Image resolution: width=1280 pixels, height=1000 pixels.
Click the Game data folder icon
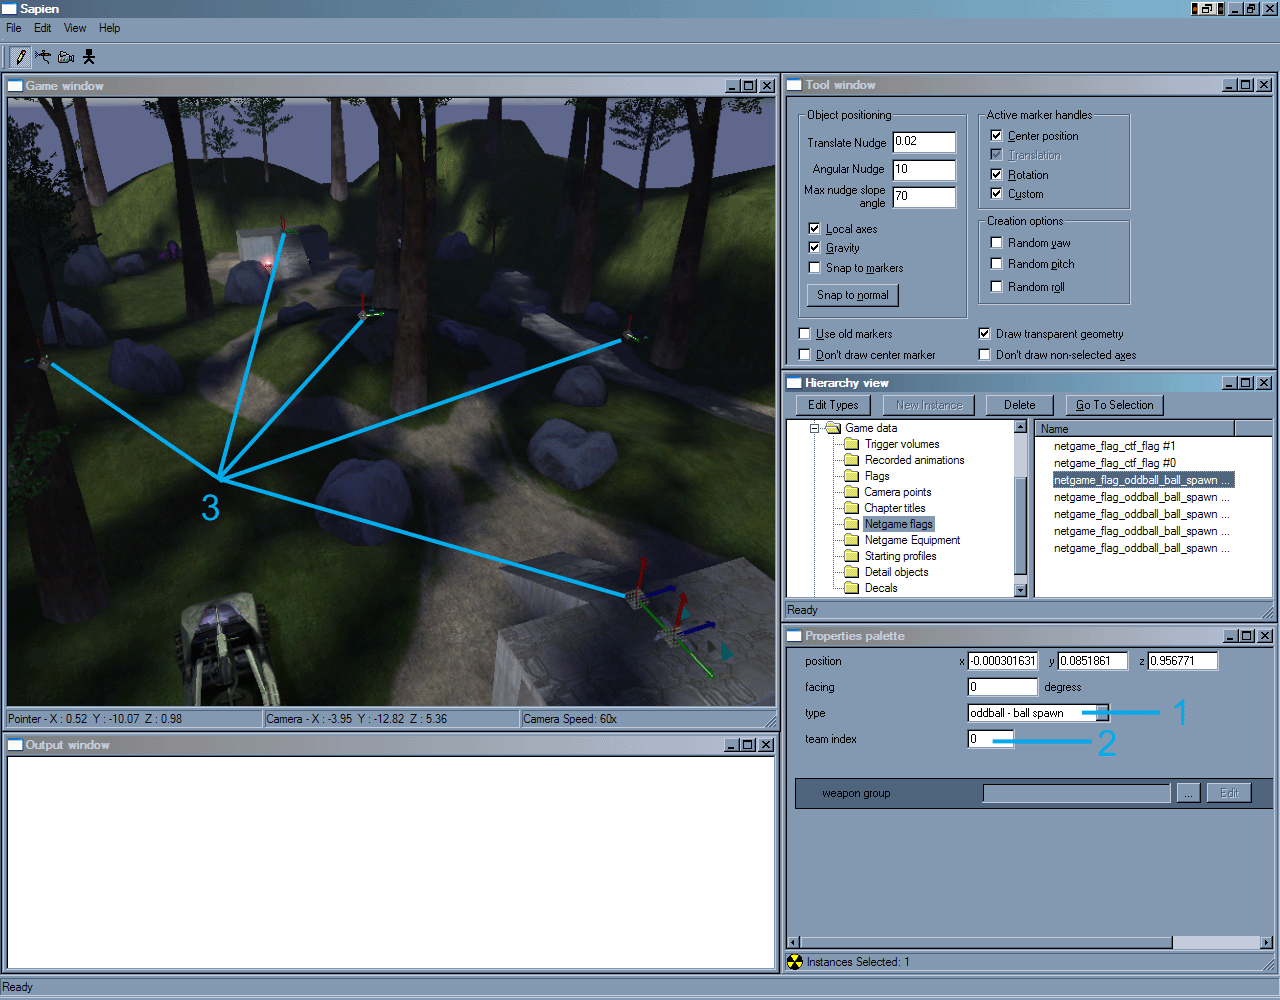833,428
